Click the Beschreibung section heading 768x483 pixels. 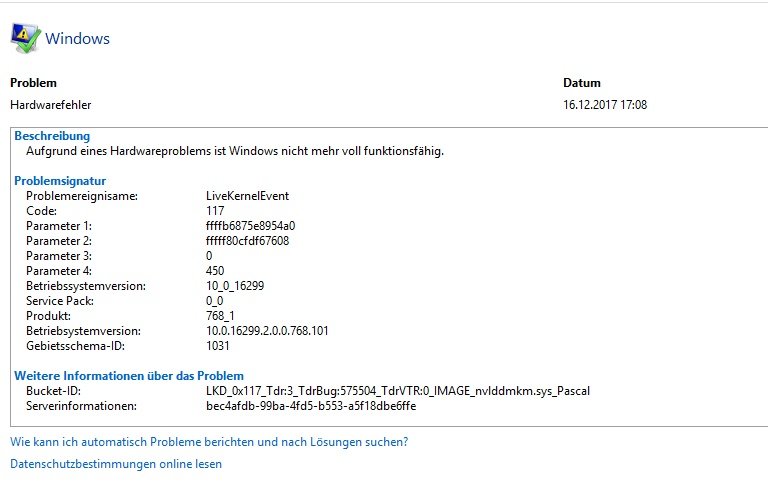pyautogui.click(x=52, y=136)
